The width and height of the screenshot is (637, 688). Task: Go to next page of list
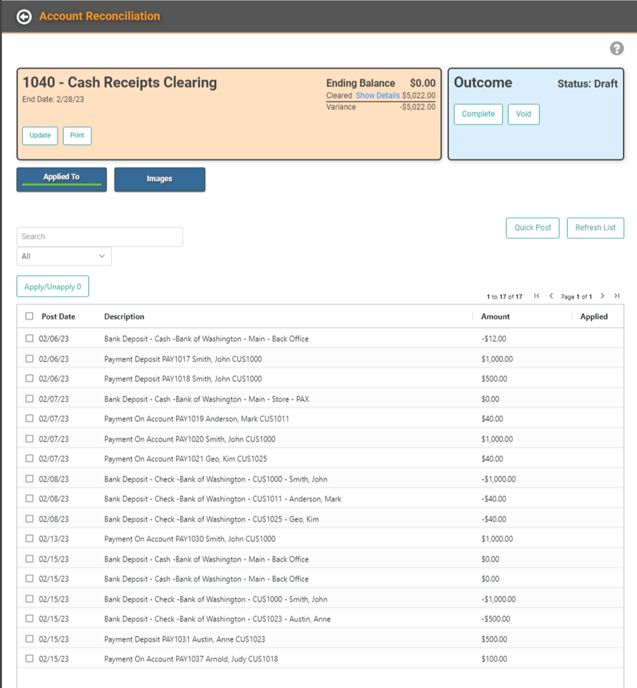(602, 296)
